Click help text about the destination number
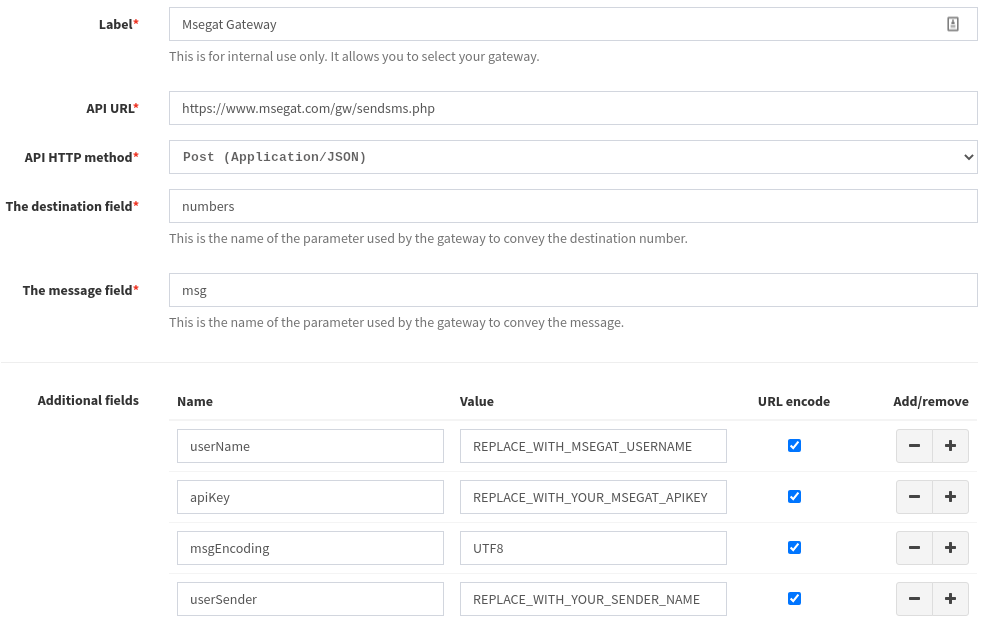Screen dimensions: 982x622 (428, 239)
